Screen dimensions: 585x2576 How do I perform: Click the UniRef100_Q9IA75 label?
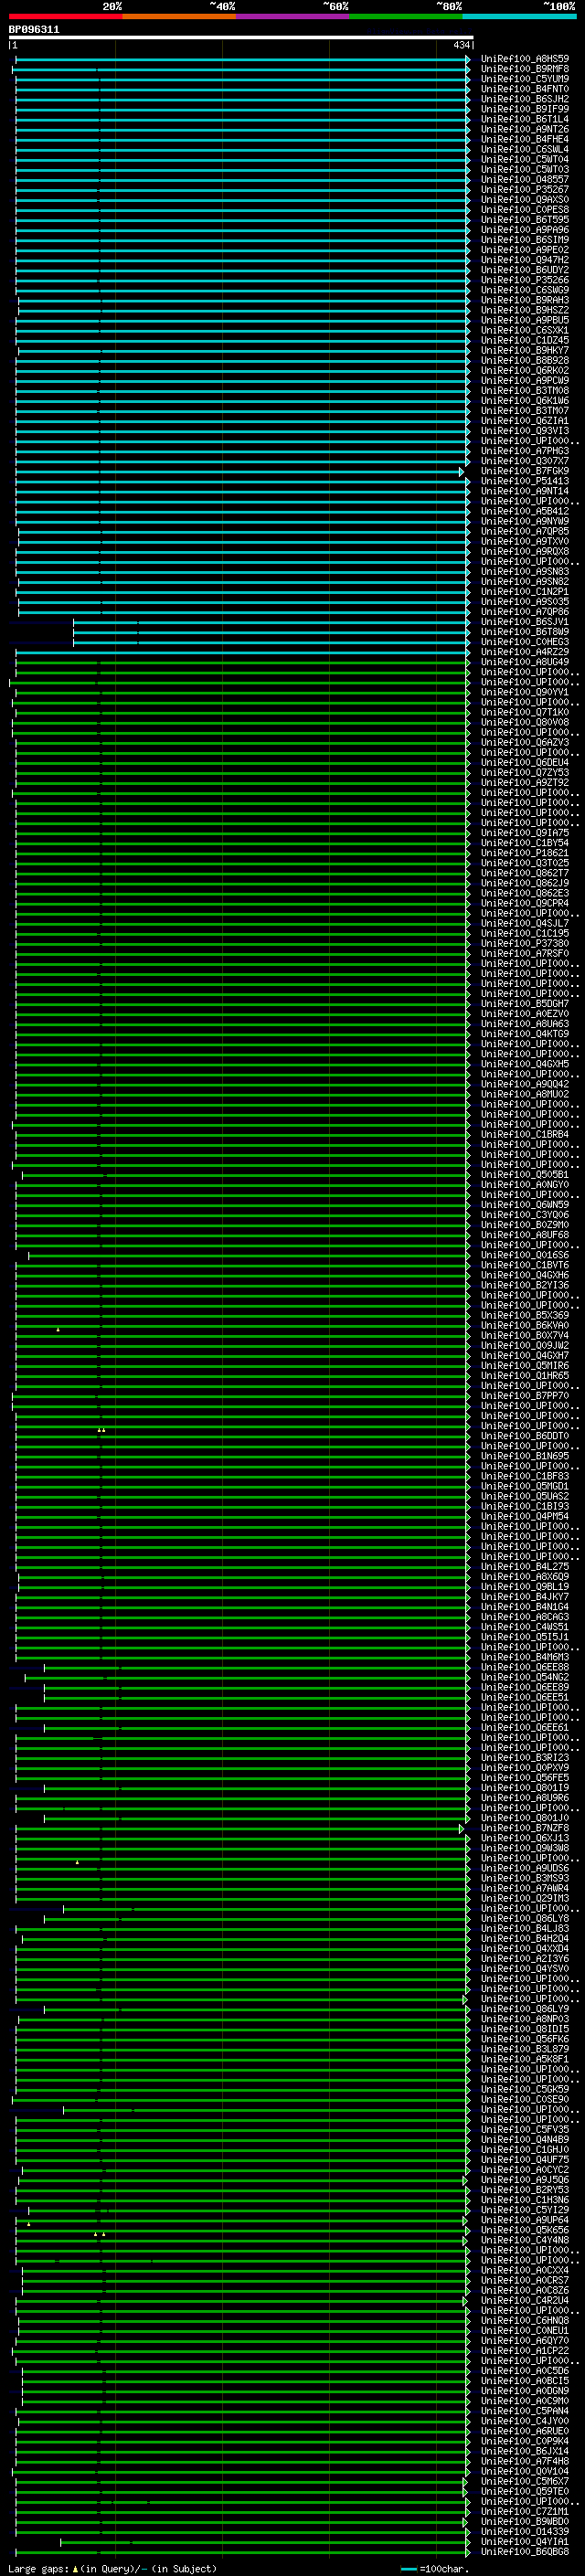(525, 833)
